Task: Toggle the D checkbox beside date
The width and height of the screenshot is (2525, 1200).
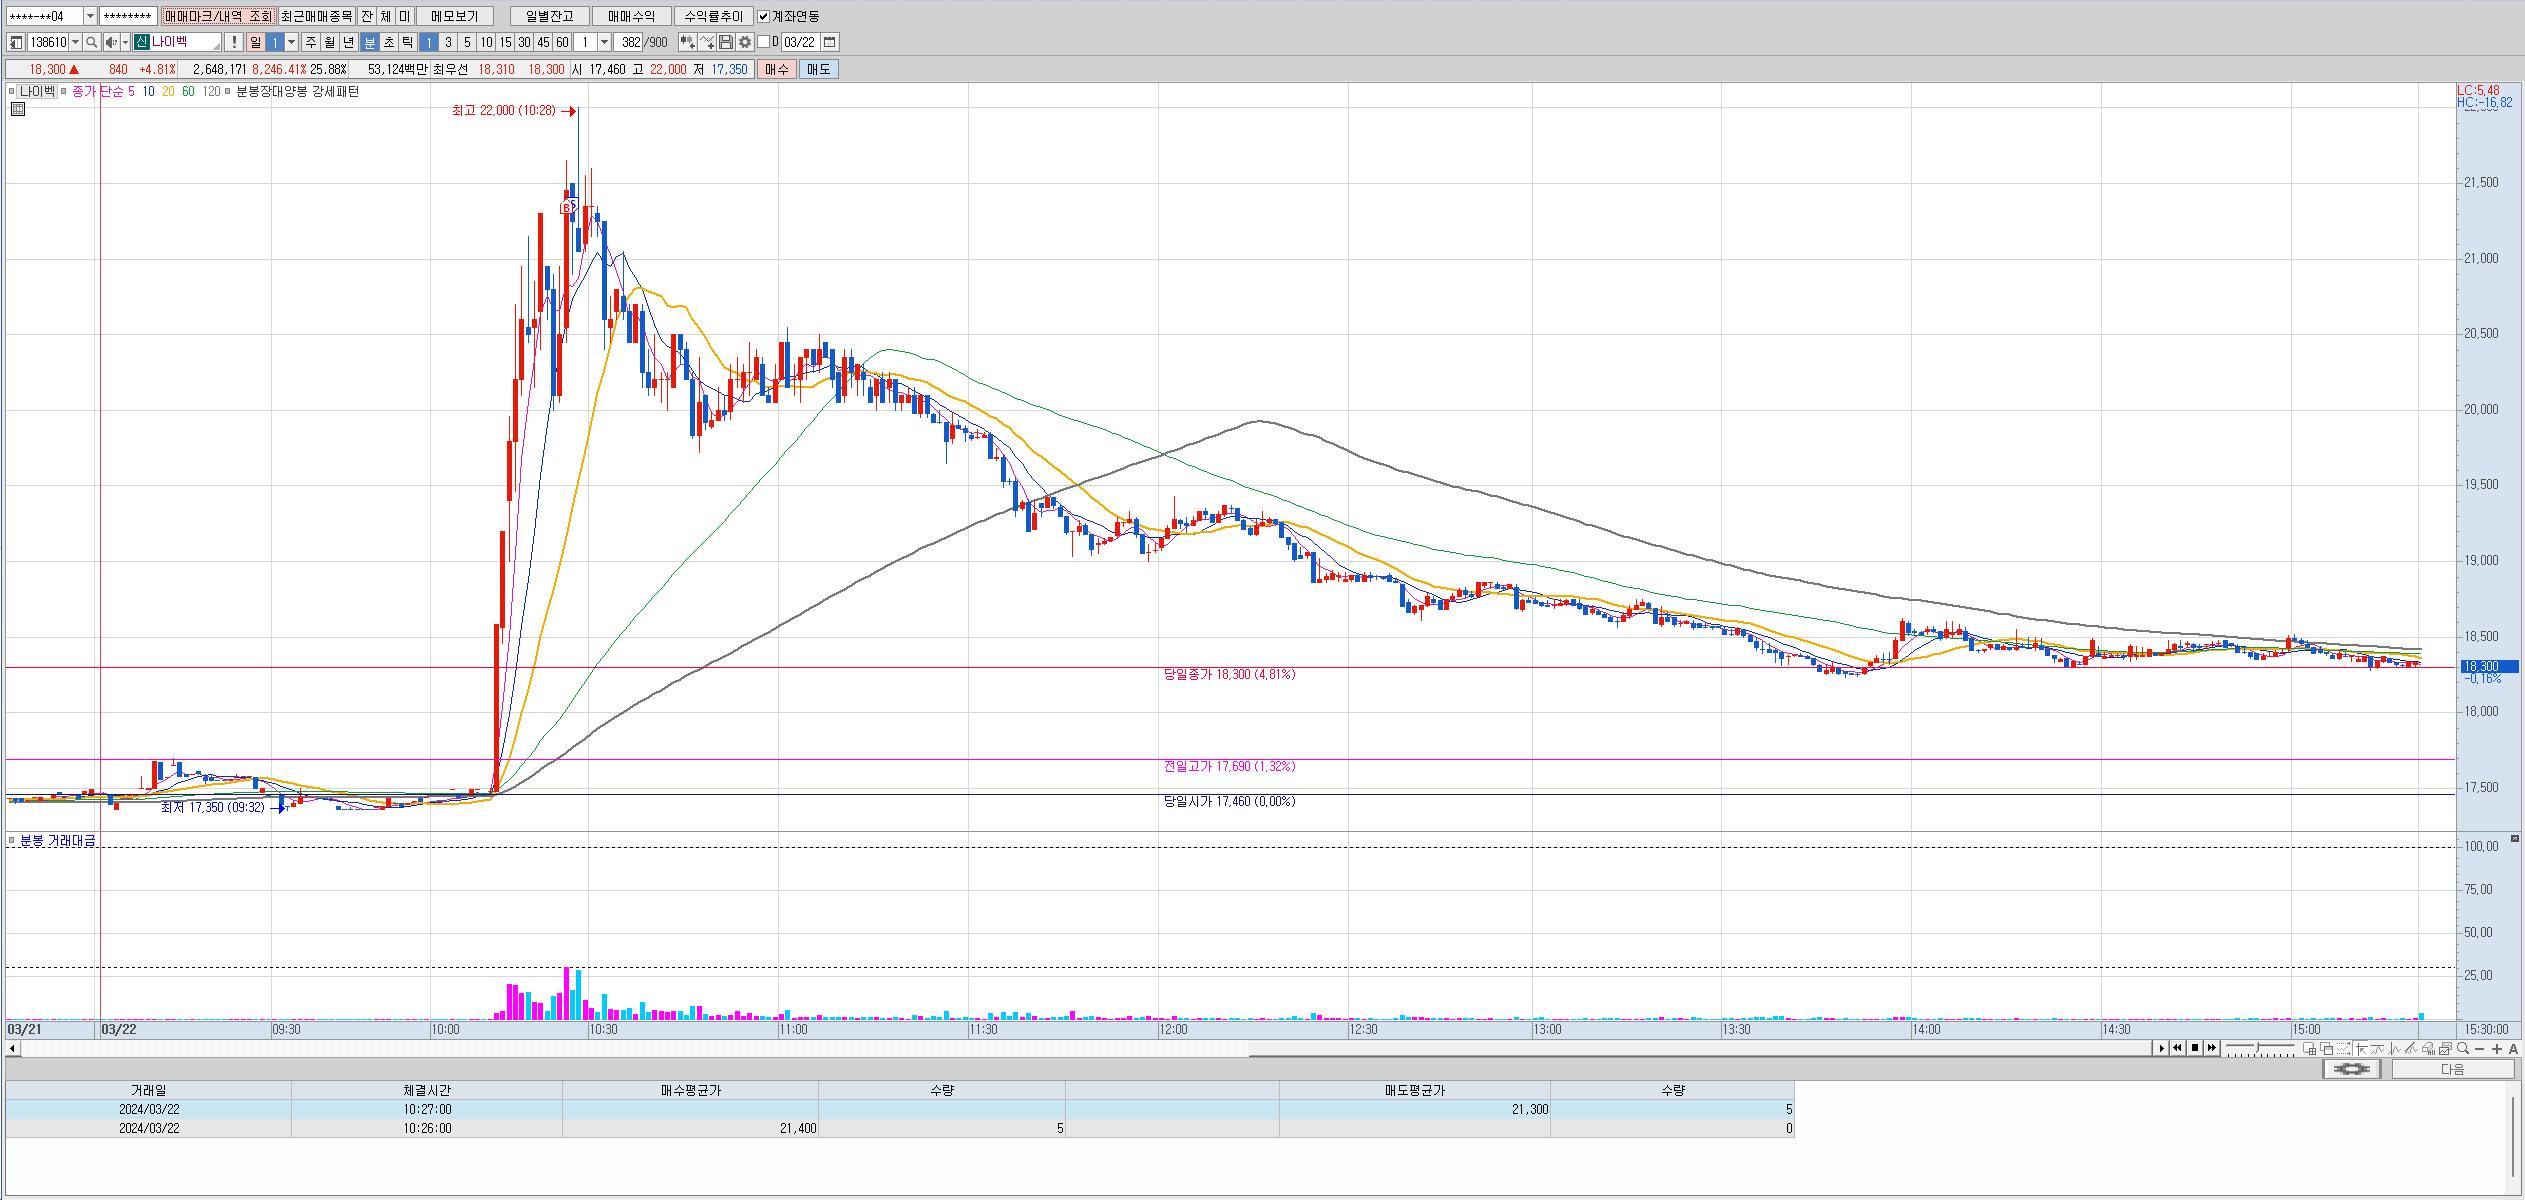Action: [764, 42]
